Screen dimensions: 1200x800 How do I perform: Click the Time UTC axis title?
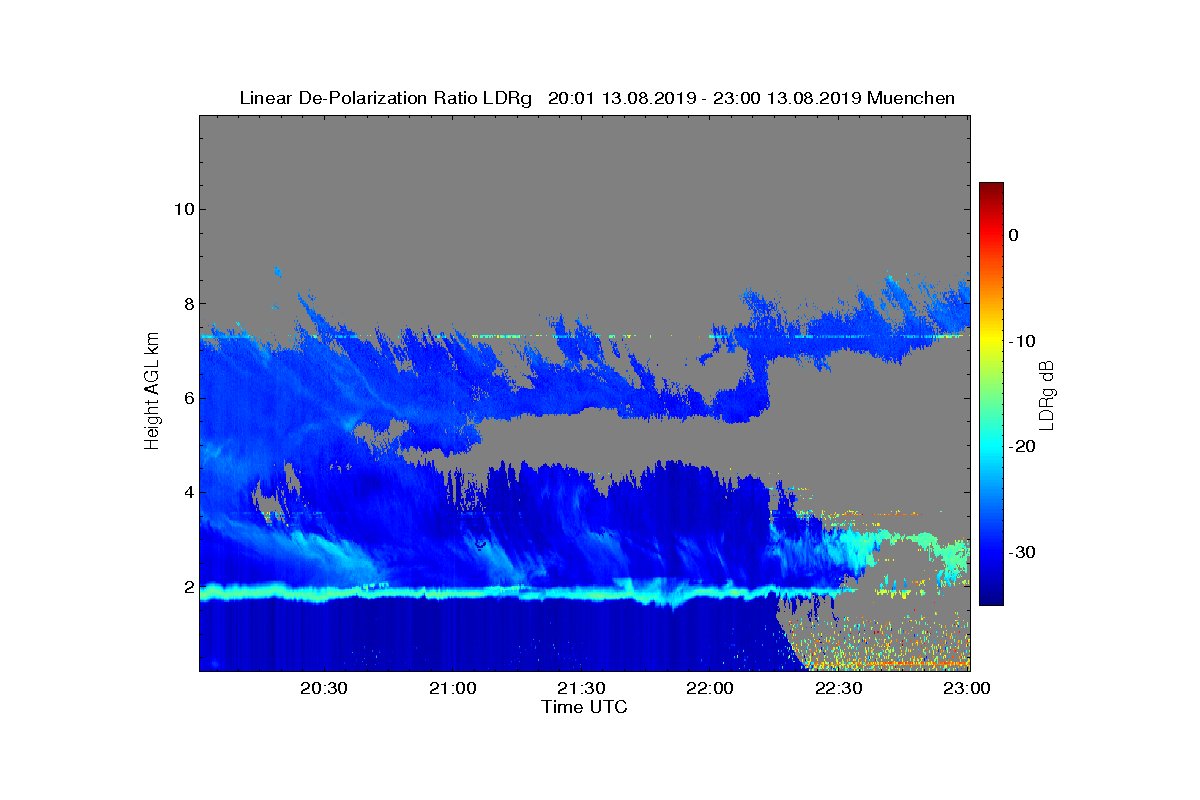[x=585, y=707]
